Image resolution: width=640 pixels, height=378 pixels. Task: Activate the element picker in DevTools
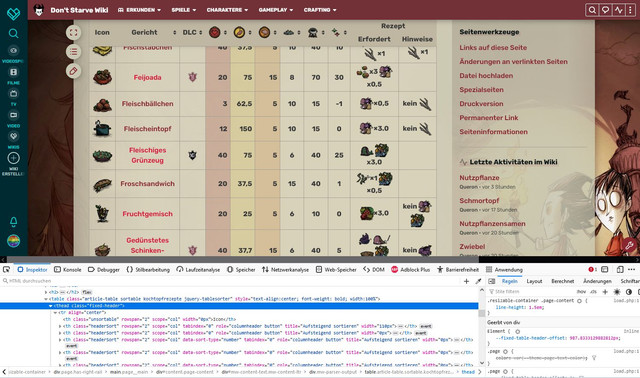(6, 269)
